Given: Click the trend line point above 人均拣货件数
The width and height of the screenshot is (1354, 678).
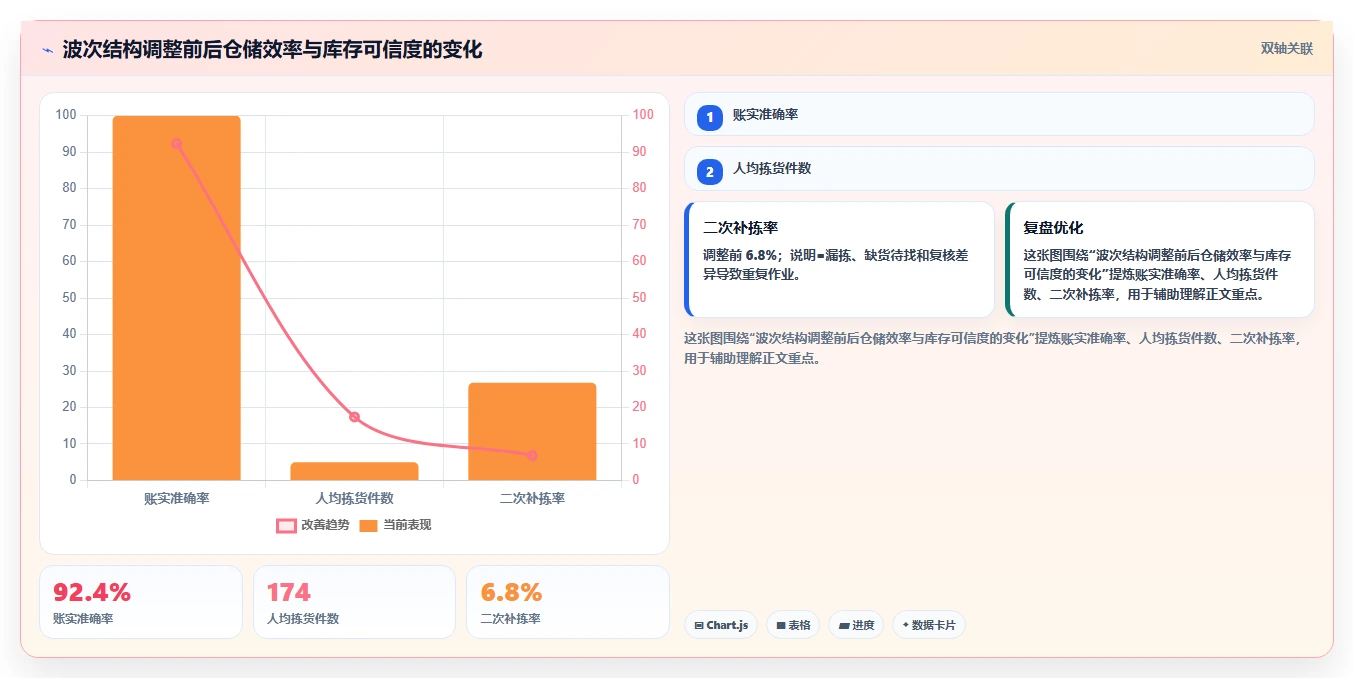Looking at the screenshot, I should [354, 417].
